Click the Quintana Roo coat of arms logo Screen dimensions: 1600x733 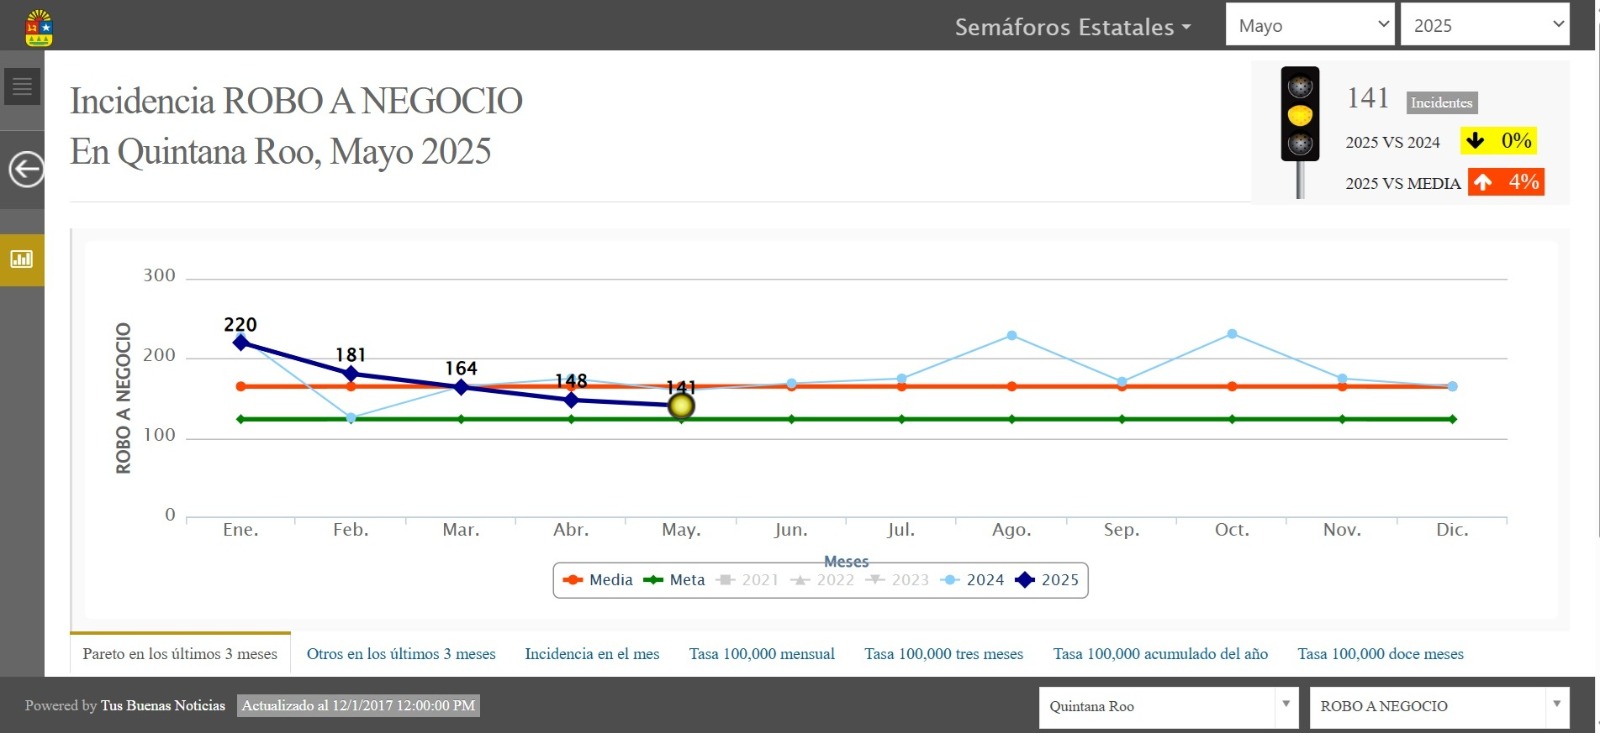click(x=39, y=27)
